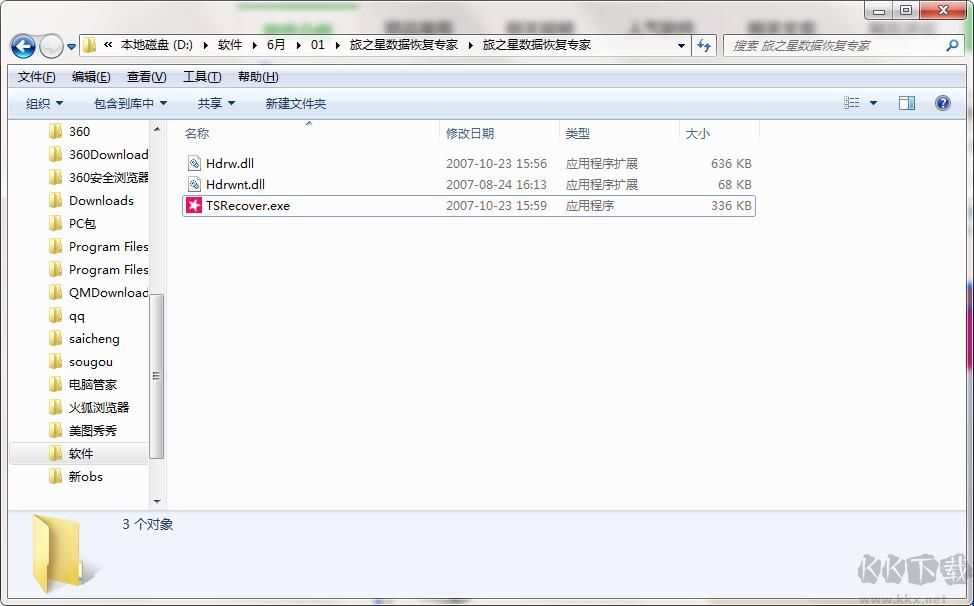This screenshot has width=974, height=606.
Task: Show the preview pane
Action: tap(907, 102)
